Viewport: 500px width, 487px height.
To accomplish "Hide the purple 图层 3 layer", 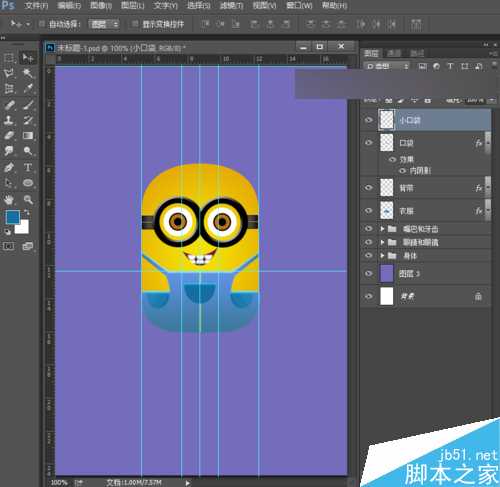I will 368,274.
